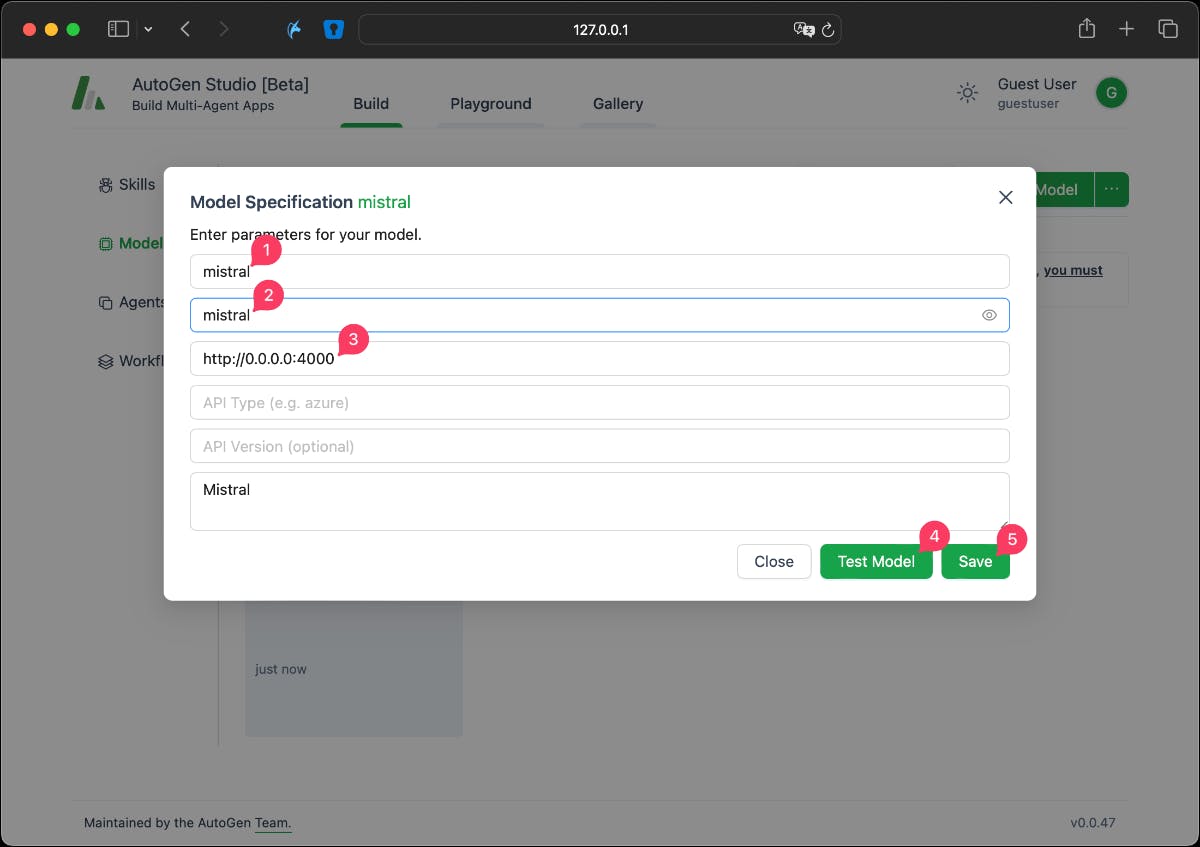Open Skills in the left sidebar
The image size is (1200, 847).
pyautogui.click(x=128, y=185)
